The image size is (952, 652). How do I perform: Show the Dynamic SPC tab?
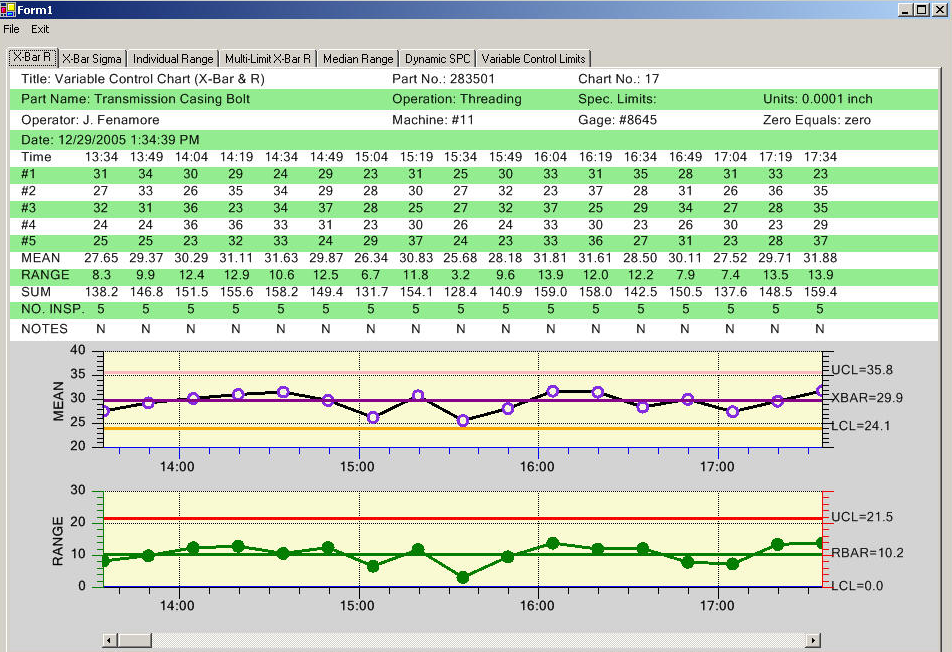[437, 59]
